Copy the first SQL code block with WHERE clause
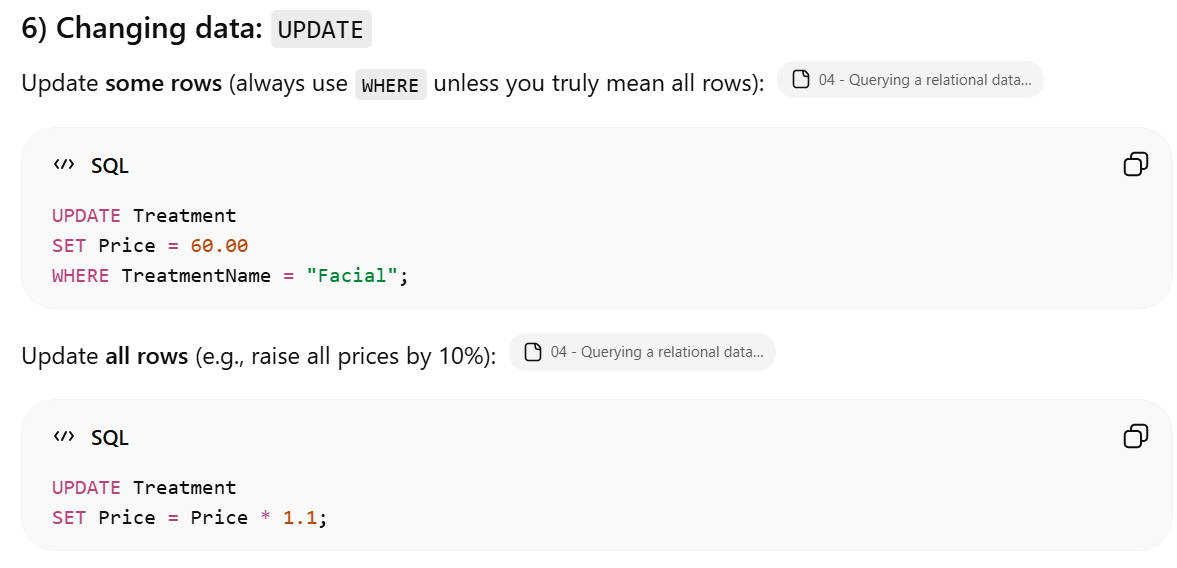The image size is (1177, 568). pos(1136,164)
